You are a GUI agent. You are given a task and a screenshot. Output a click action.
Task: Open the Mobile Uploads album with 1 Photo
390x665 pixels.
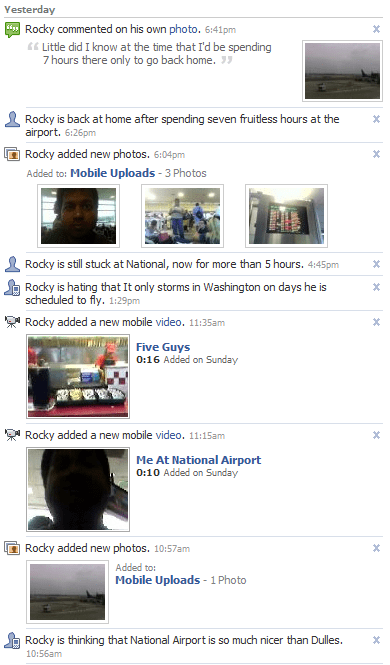[x=158, y=580]
